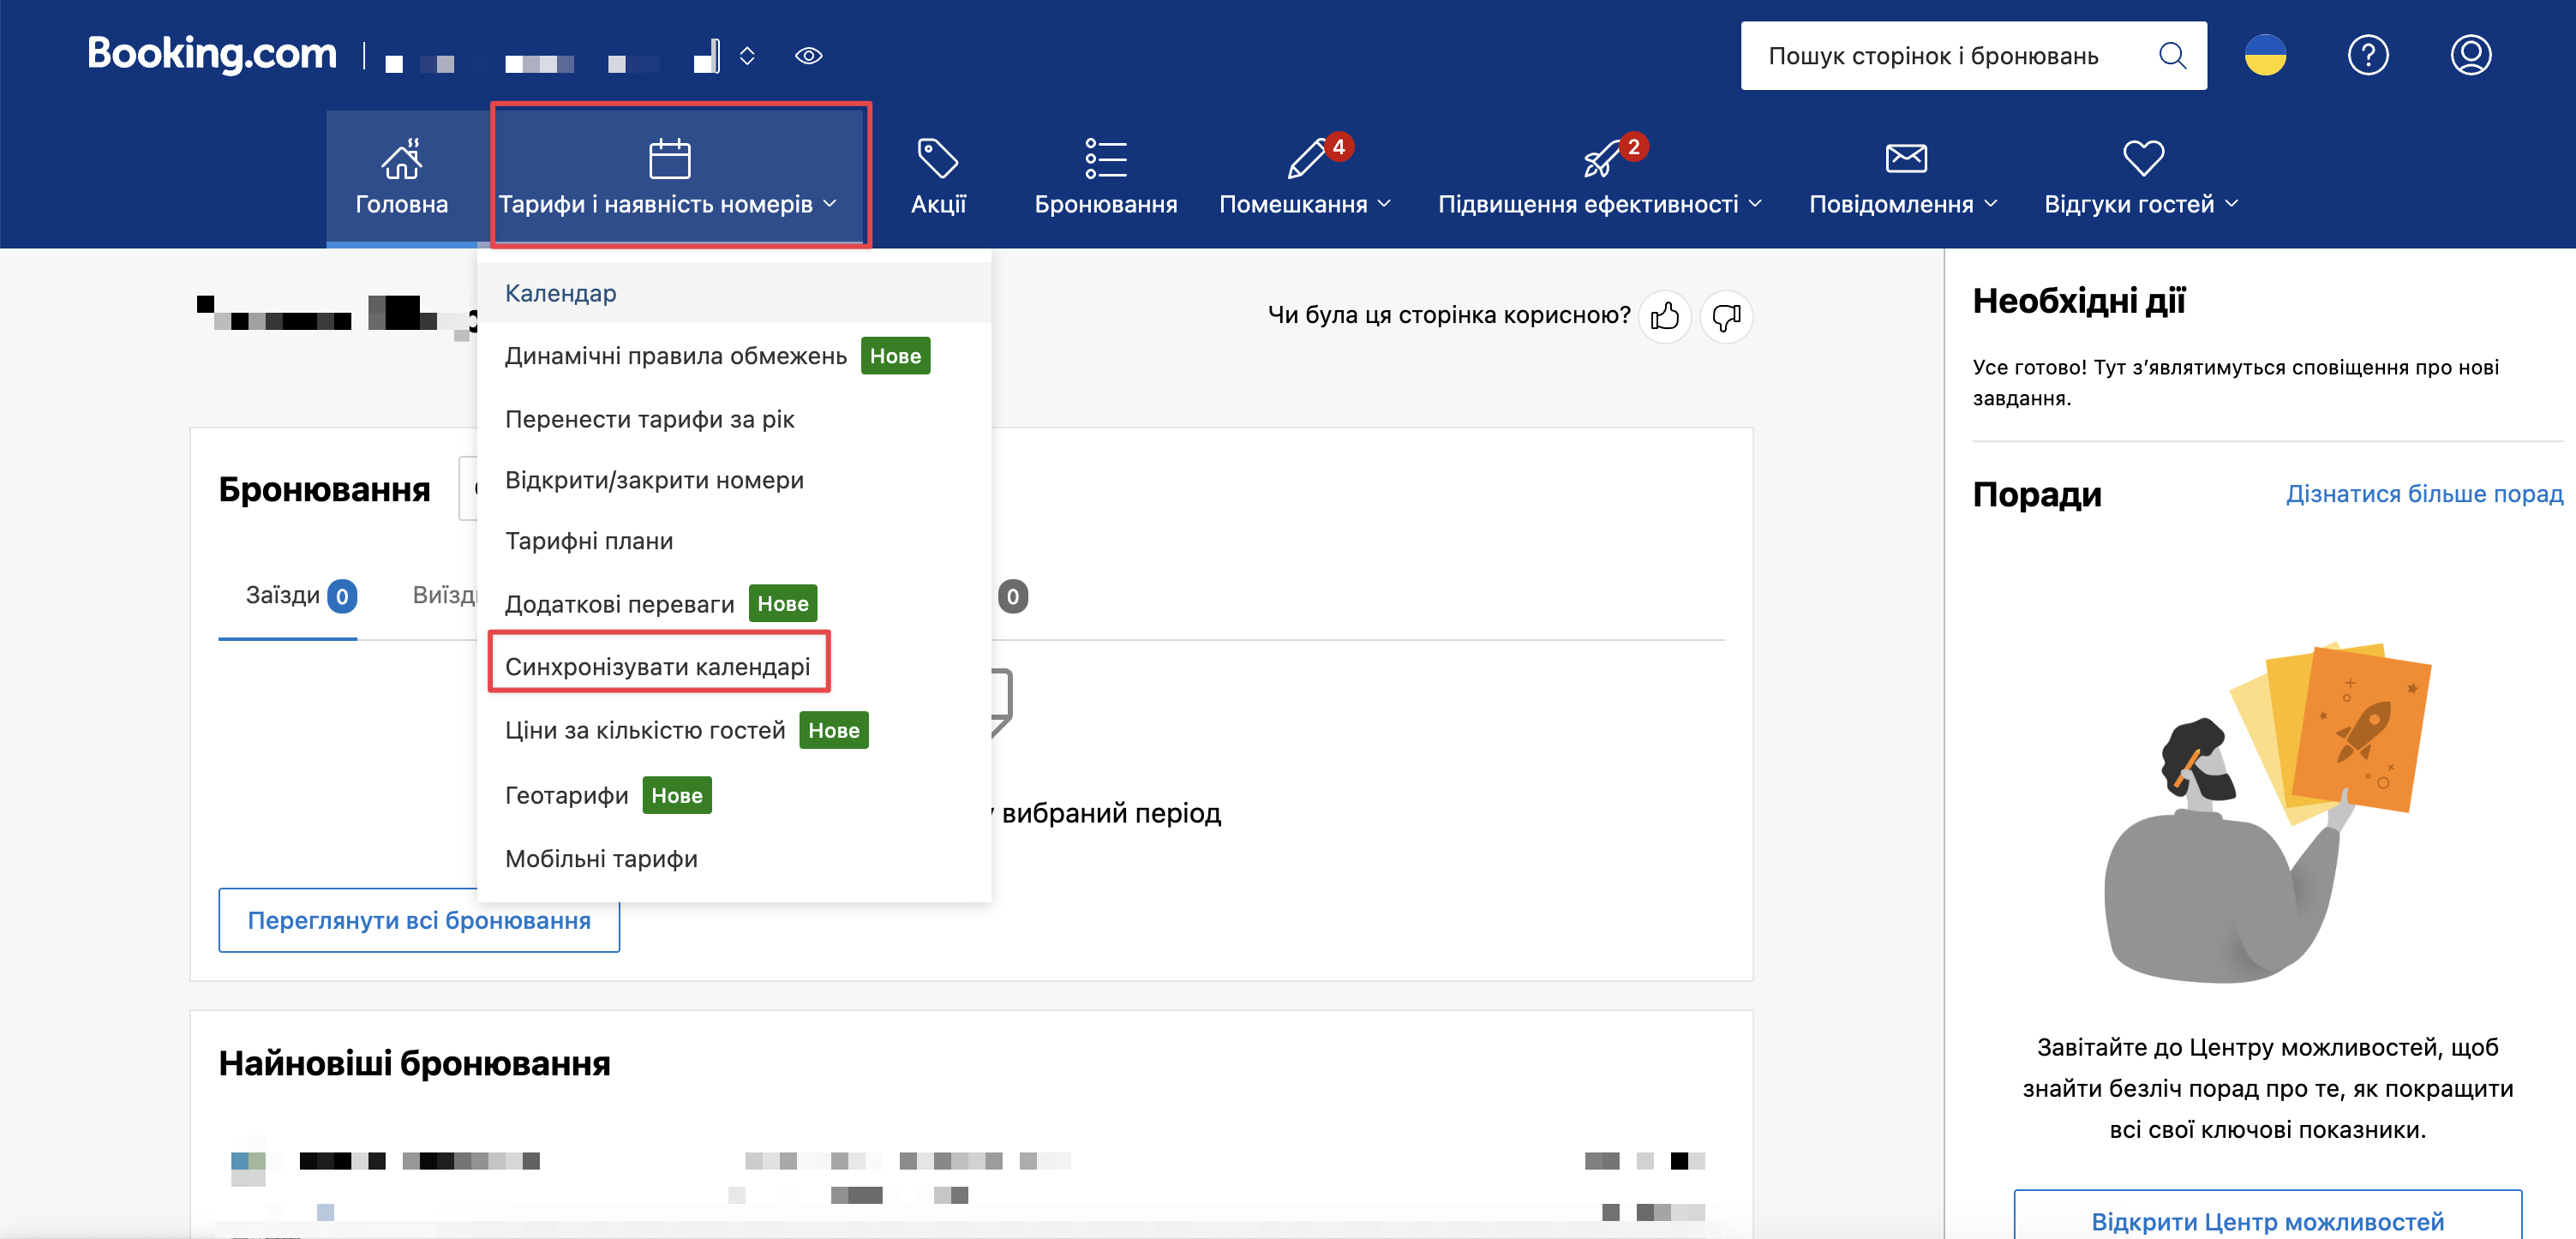2576x1239 pixels.
Task: Open Акції price tag icon
Action: click(937, 176)
